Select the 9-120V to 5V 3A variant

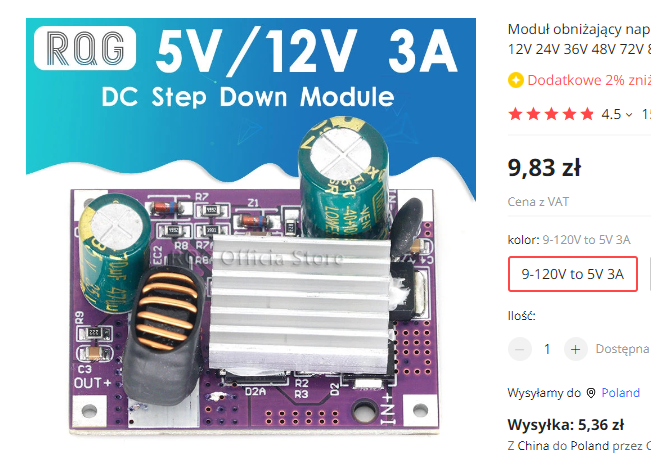(573, 274)
